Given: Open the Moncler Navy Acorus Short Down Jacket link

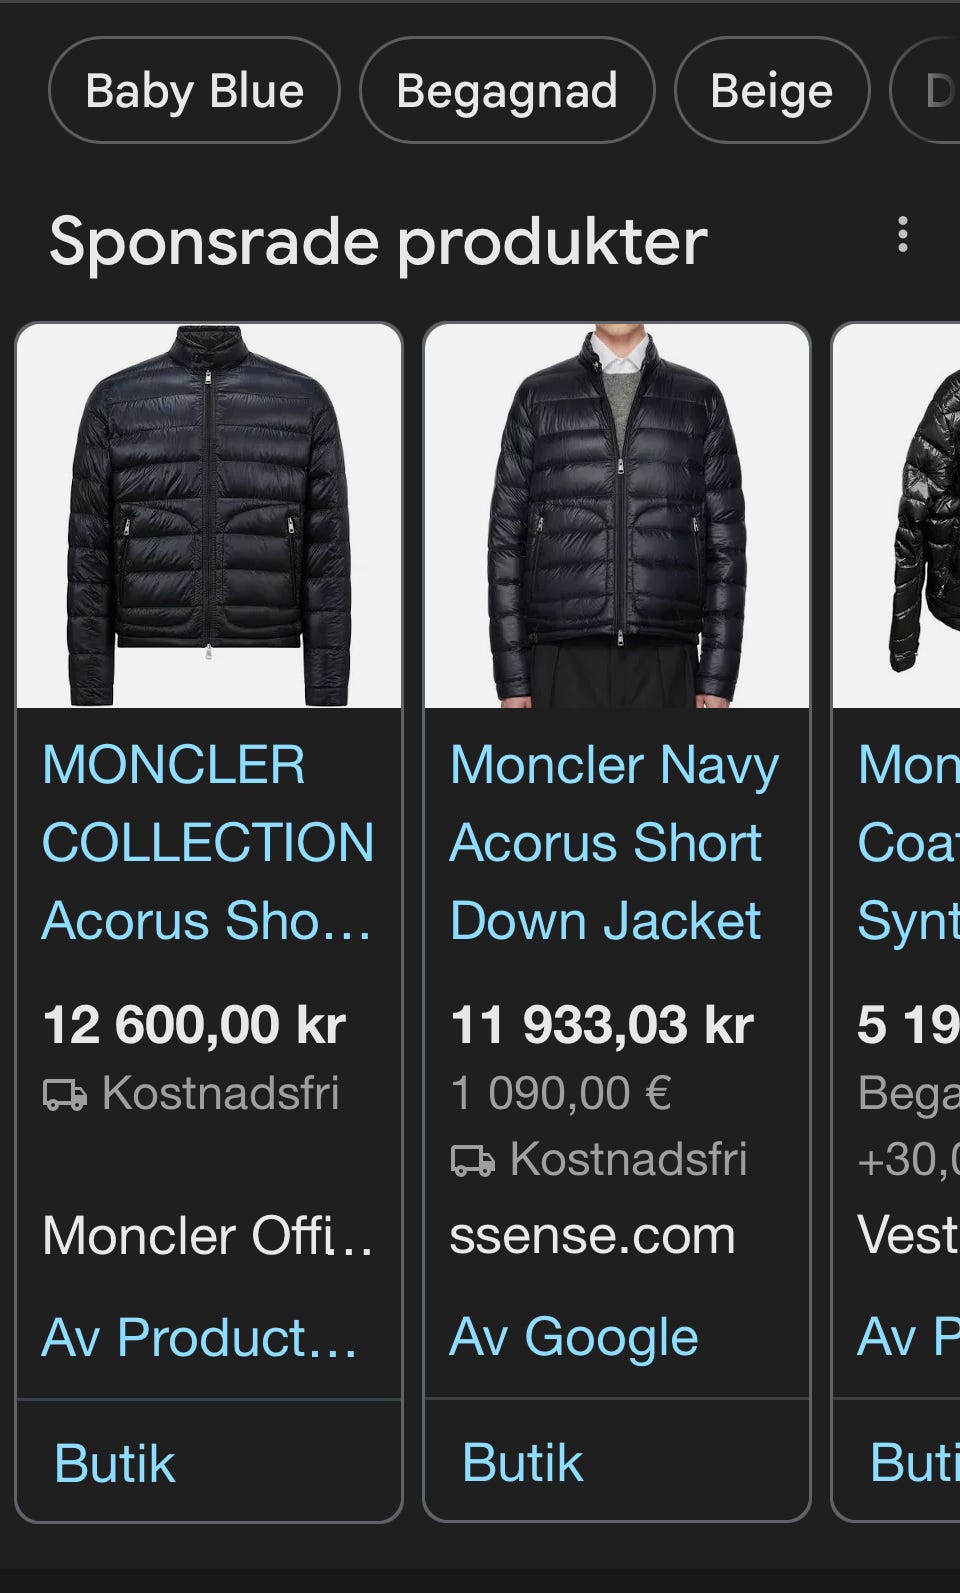Looking at the screenshot, I should click(614, 843).
